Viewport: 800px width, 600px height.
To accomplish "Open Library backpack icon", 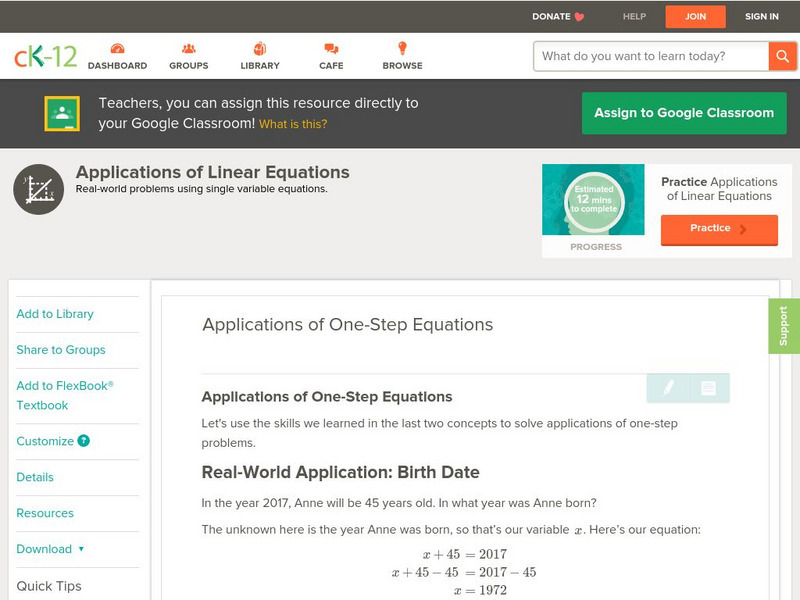I will pos(260,49).
